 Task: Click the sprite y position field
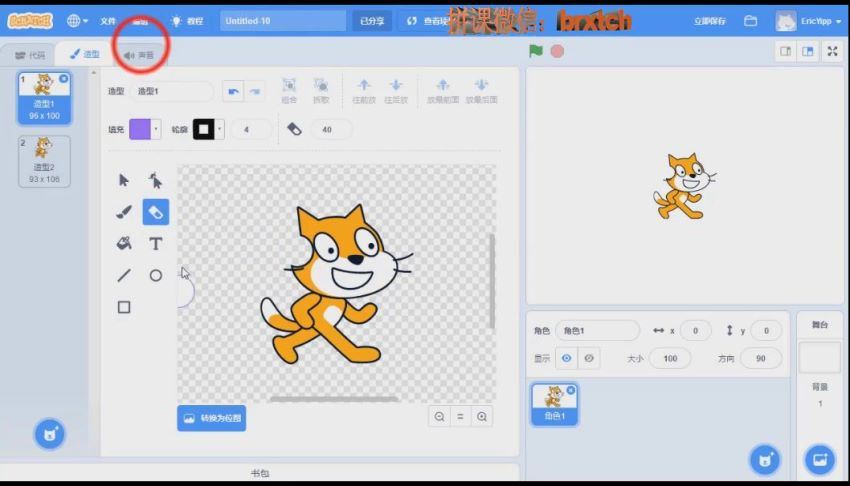coord(766,331)
